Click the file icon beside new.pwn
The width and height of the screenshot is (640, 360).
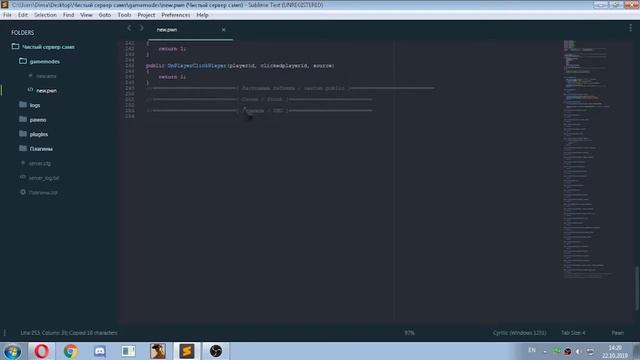pyautogui.click(x=30, y=90)
